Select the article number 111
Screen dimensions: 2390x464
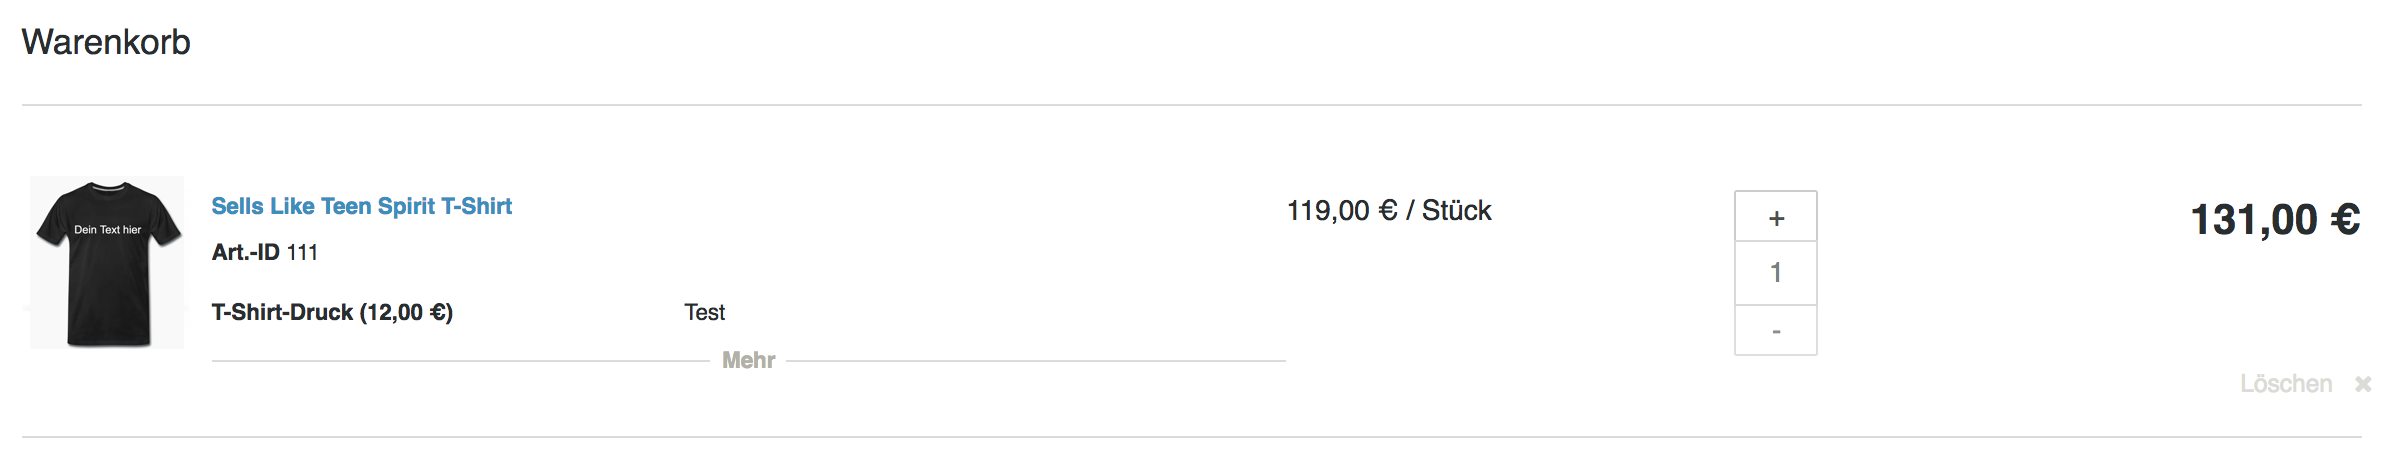point(302,252)
